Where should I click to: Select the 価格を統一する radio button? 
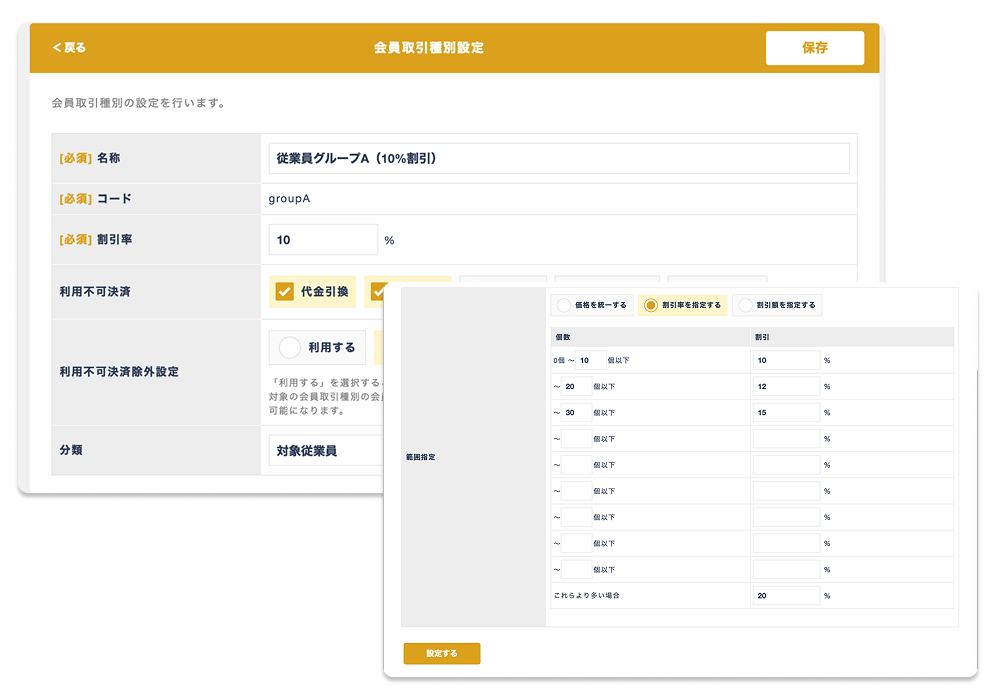coord(564,305)
